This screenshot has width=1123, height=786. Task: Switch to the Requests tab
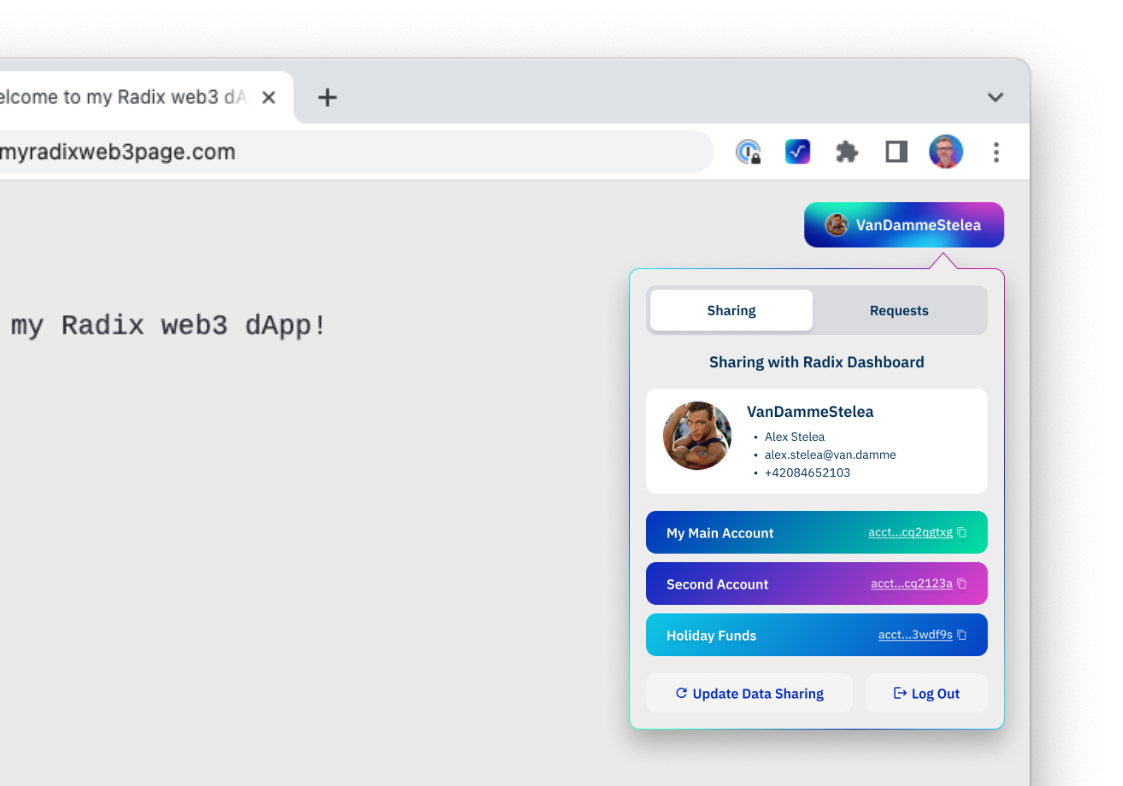[898, 310]
